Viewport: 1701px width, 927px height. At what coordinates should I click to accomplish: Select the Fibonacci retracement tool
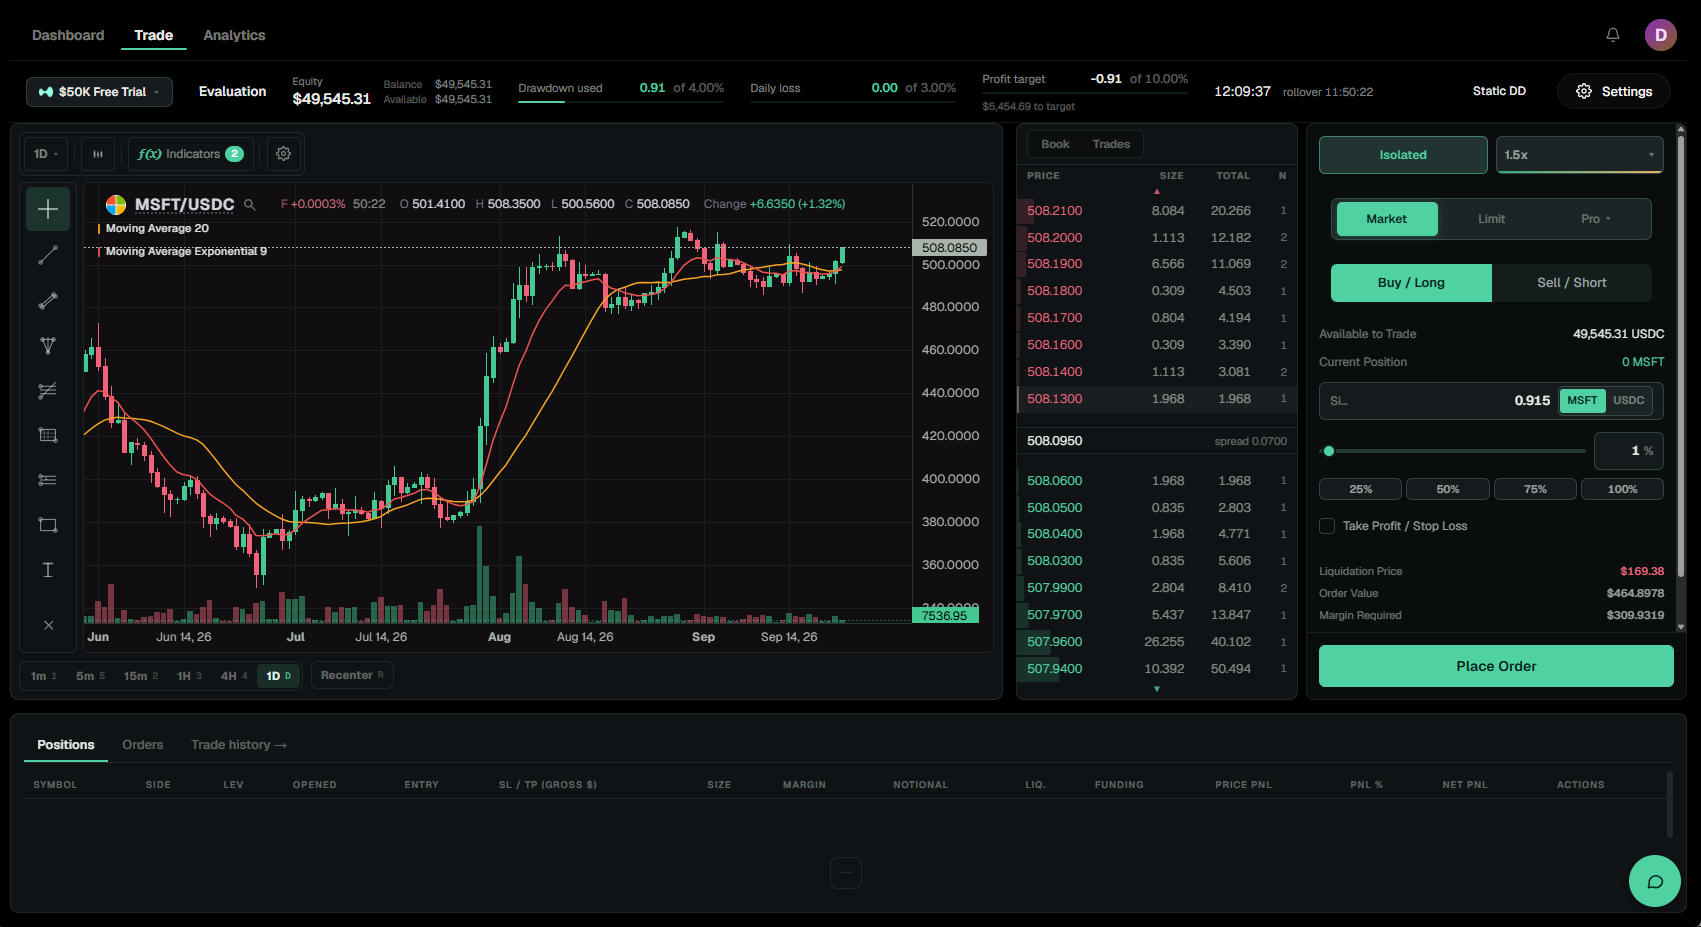[48, 435]
